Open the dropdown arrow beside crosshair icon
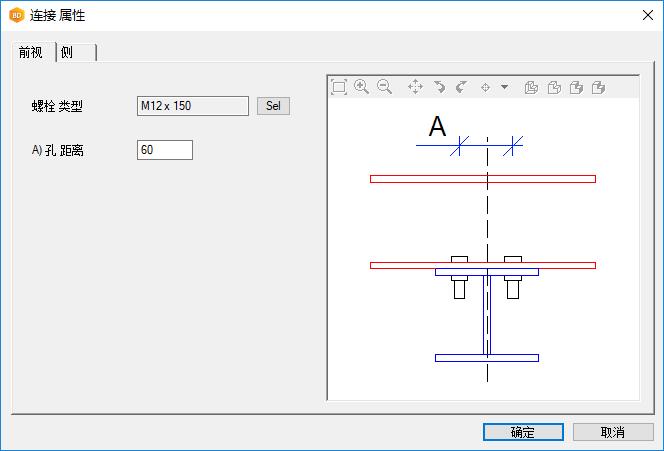This screenshot has height=451, width=664. (x=504, y=87)
